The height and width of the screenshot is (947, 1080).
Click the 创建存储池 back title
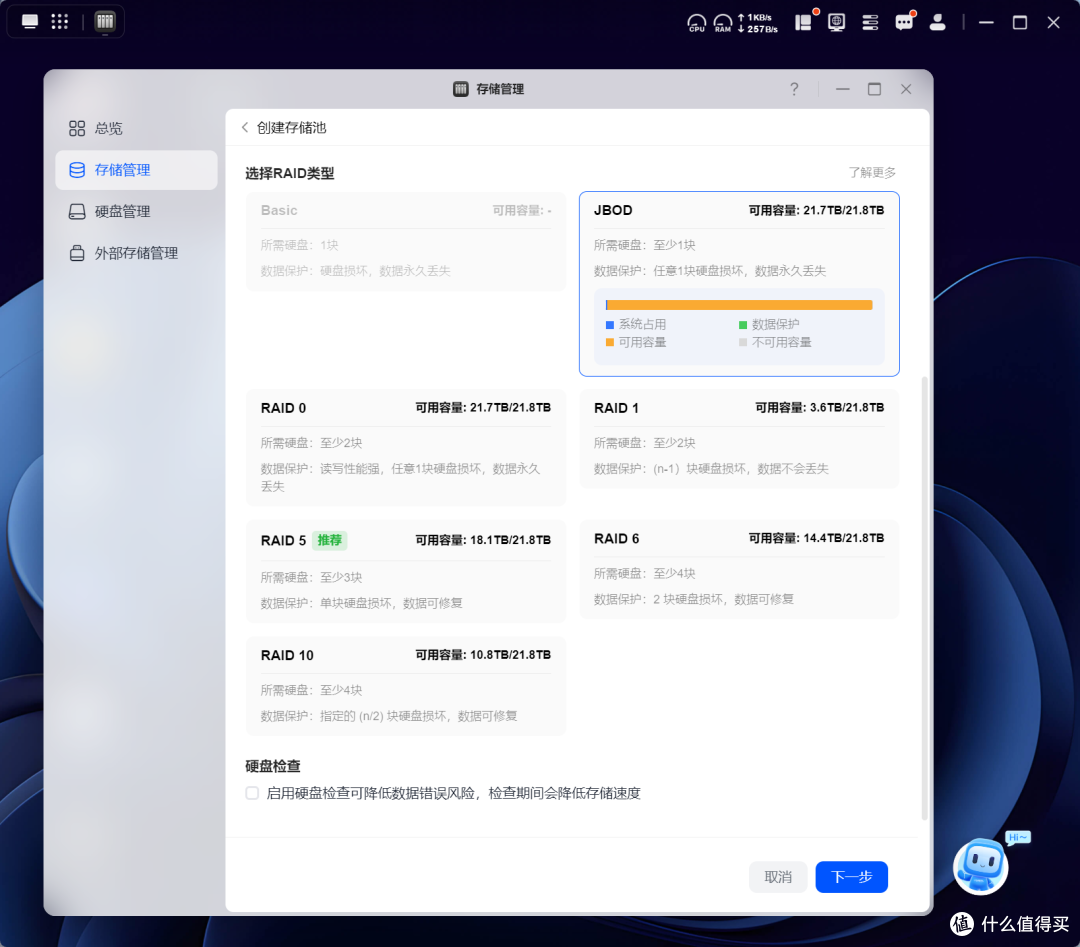291,127
